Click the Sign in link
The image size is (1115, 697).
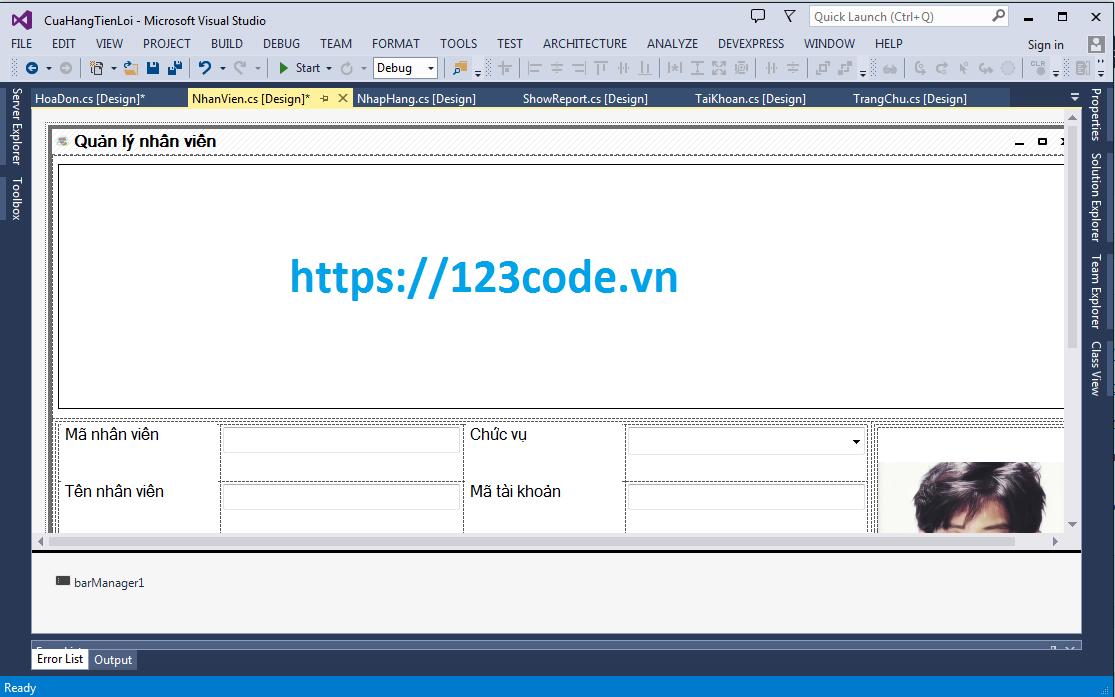[x=1046, y=44]
